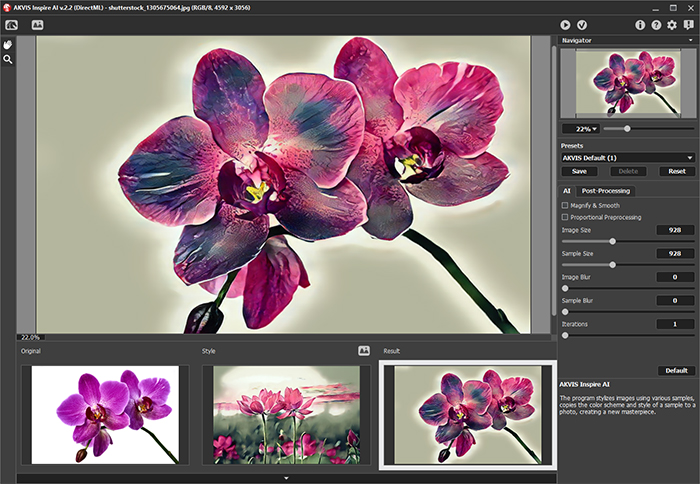Open the AKVIS Default presets dropdown

coord(627,157)
